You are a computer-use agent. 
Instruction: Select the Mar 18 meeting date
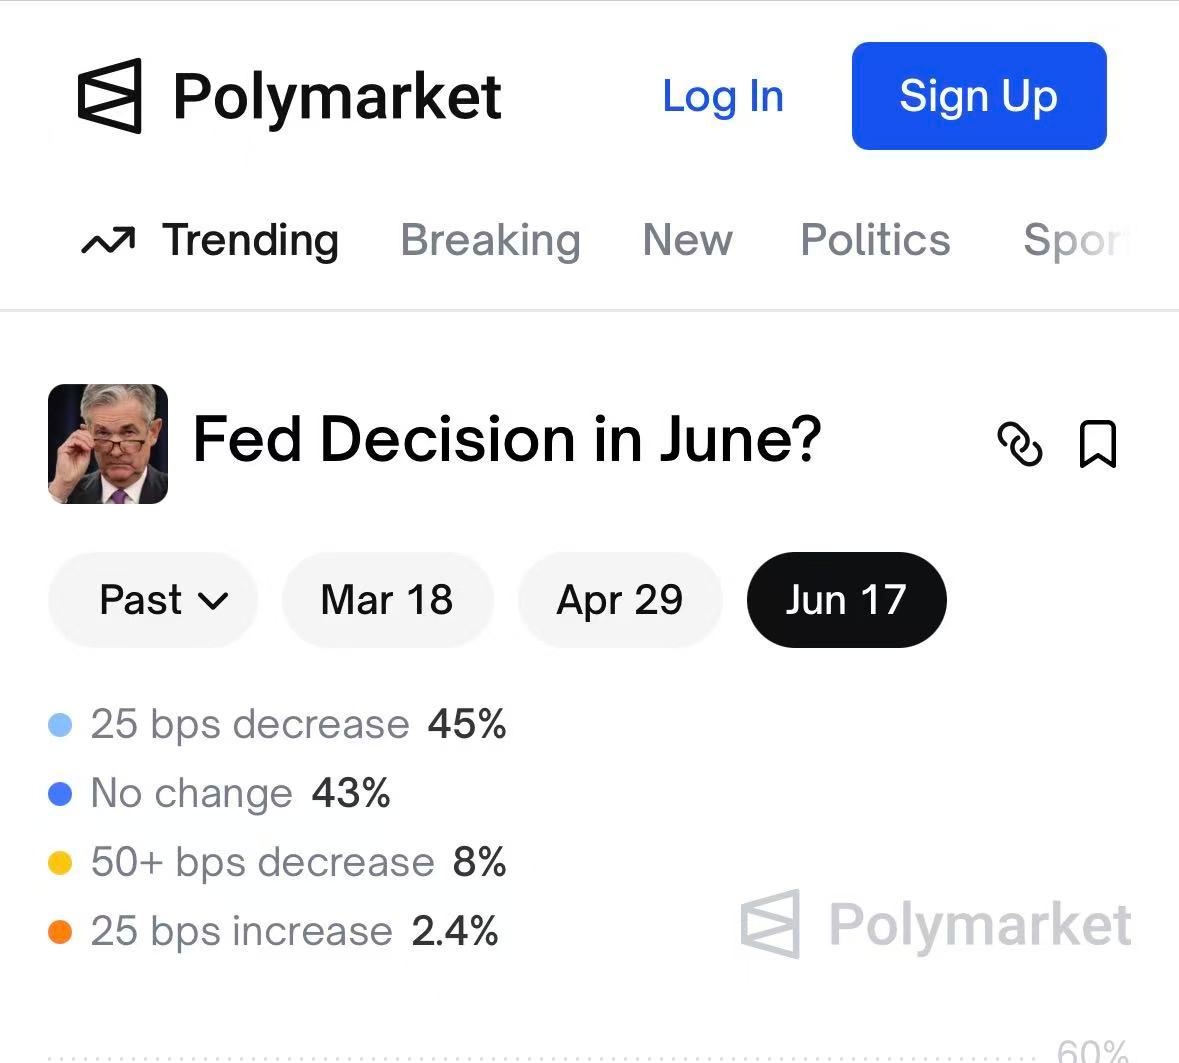[387, 600]
